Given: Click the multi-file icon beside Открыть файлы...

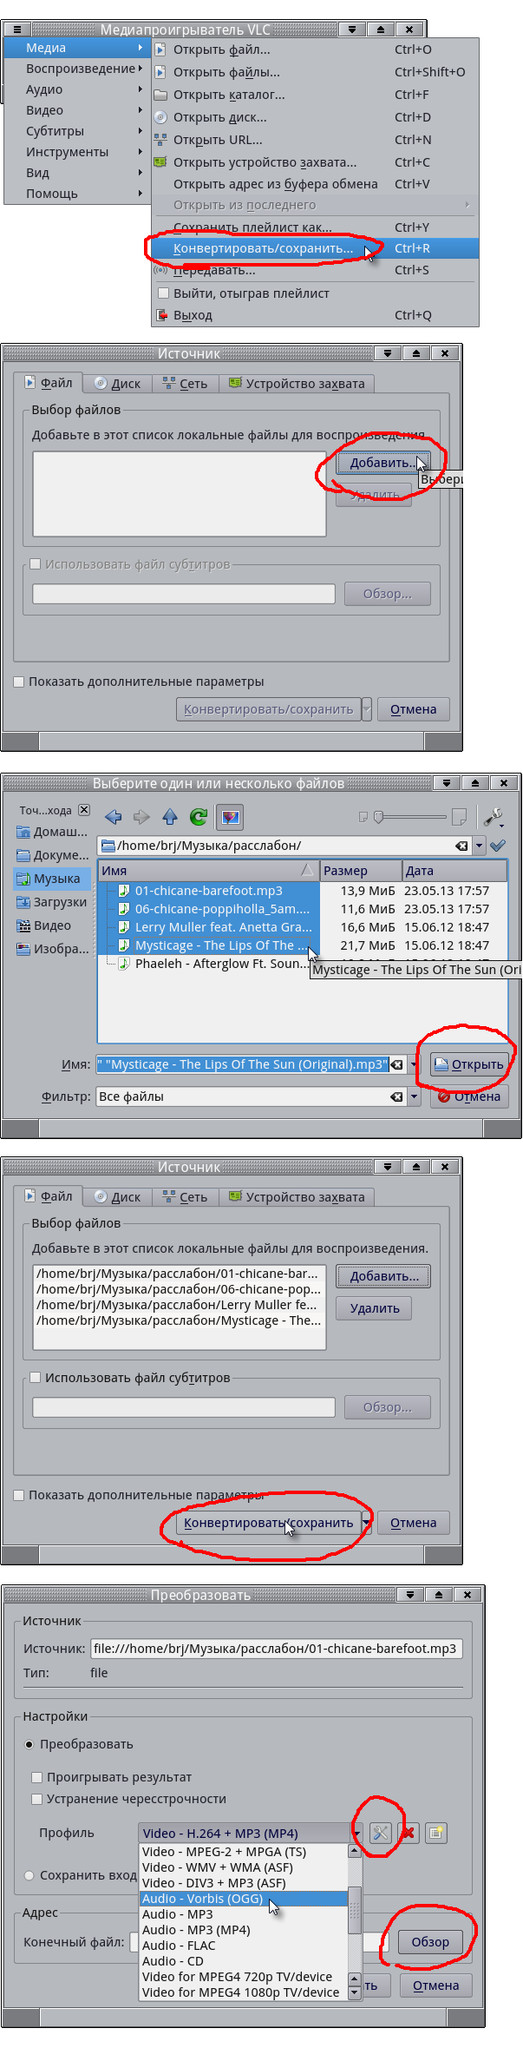Looking at the screenshot, I should tap(160, 72).
